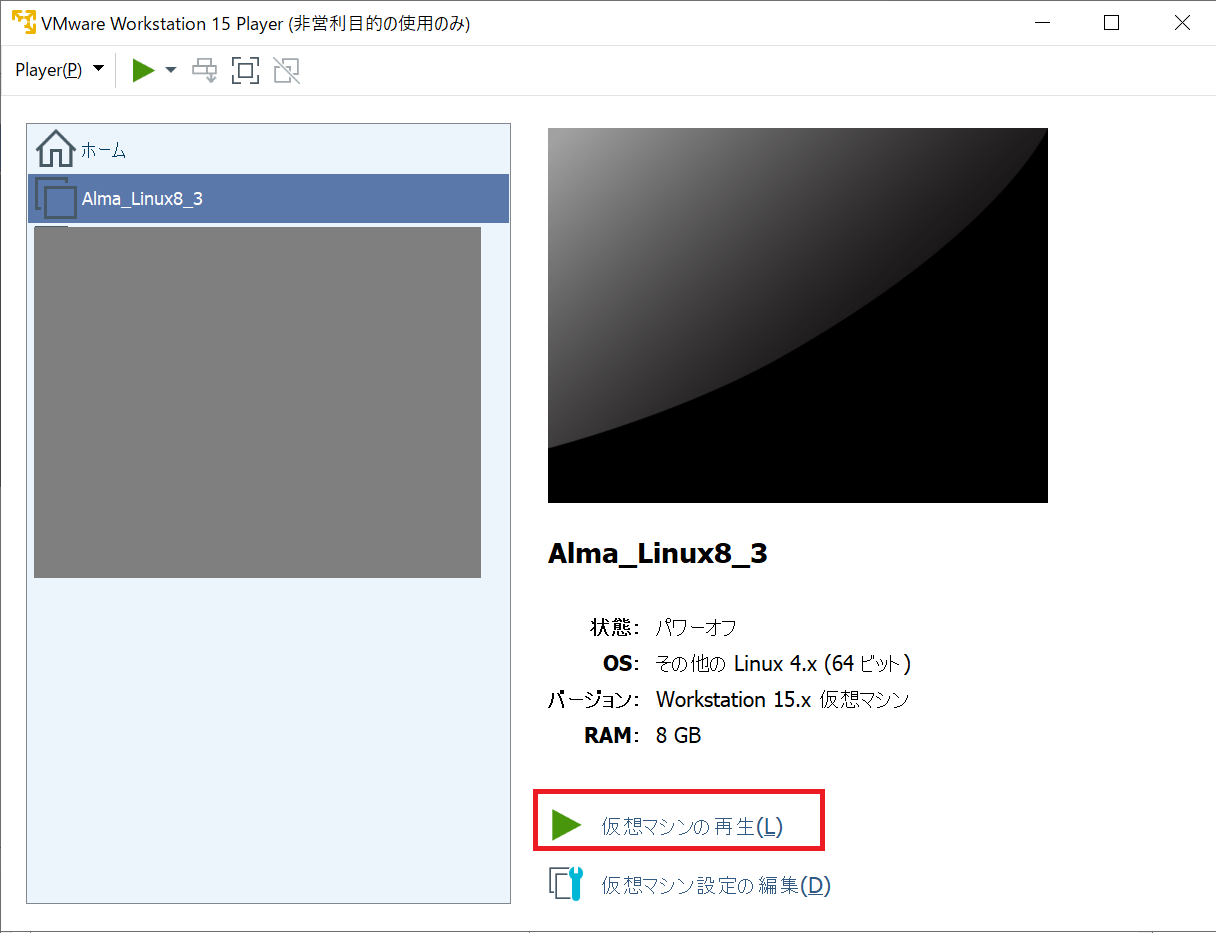Click the Unity mode toolbar icon
This screenshot has height=933, width=1216.
[287, 70]
